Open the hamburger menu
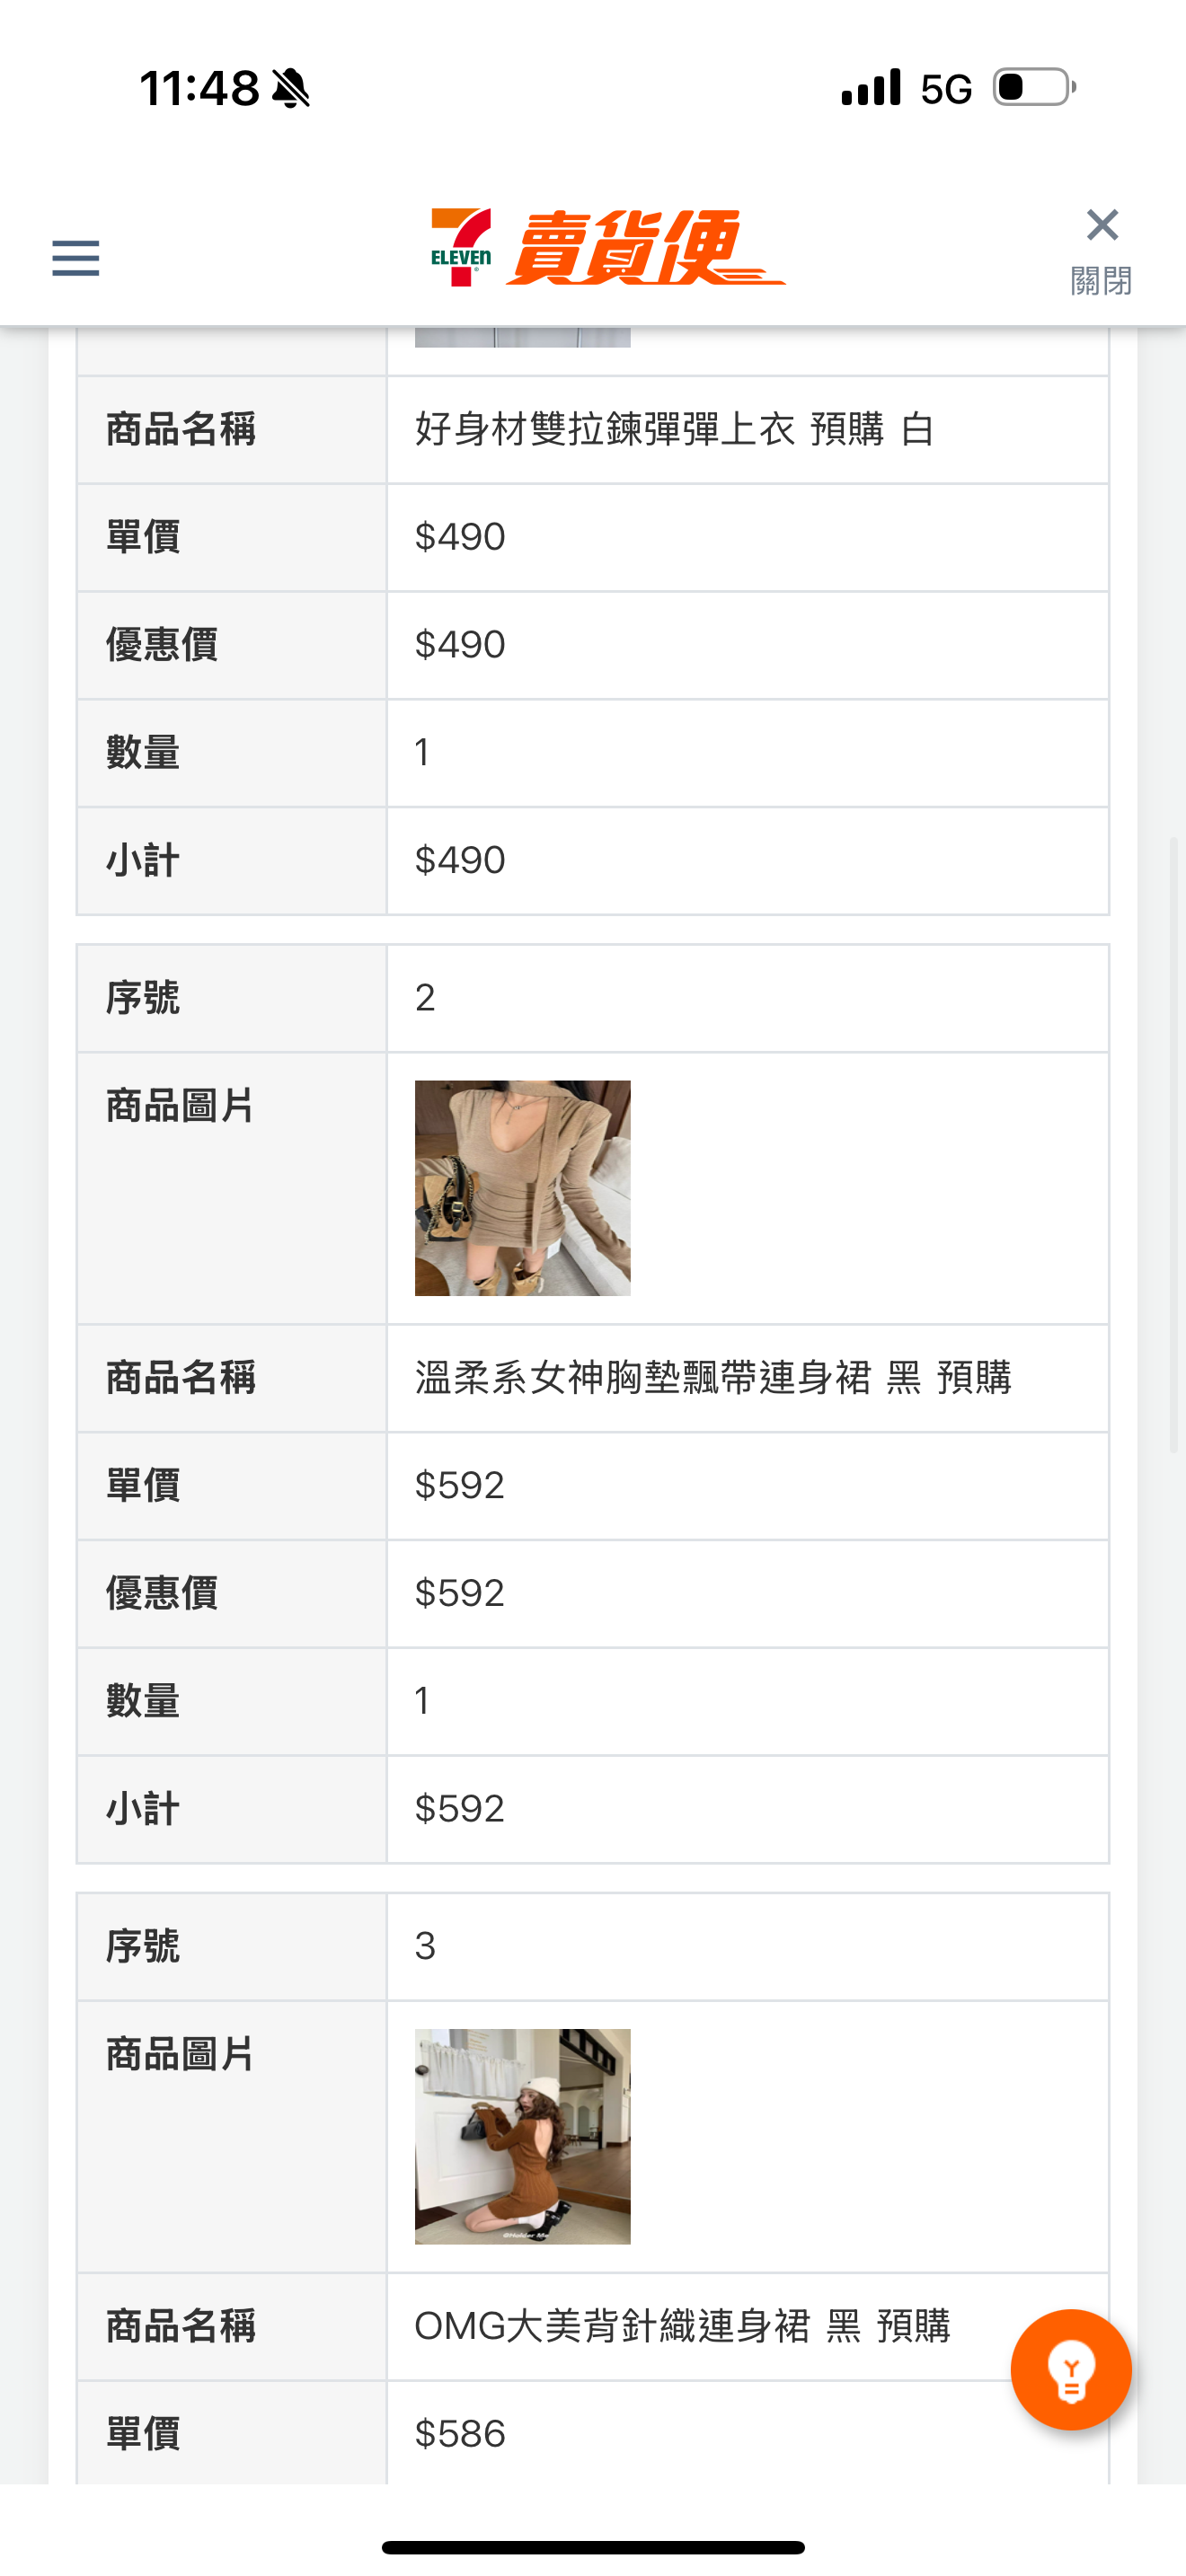The height and width of the screenshot is (2576, 1186). point(76,258)
